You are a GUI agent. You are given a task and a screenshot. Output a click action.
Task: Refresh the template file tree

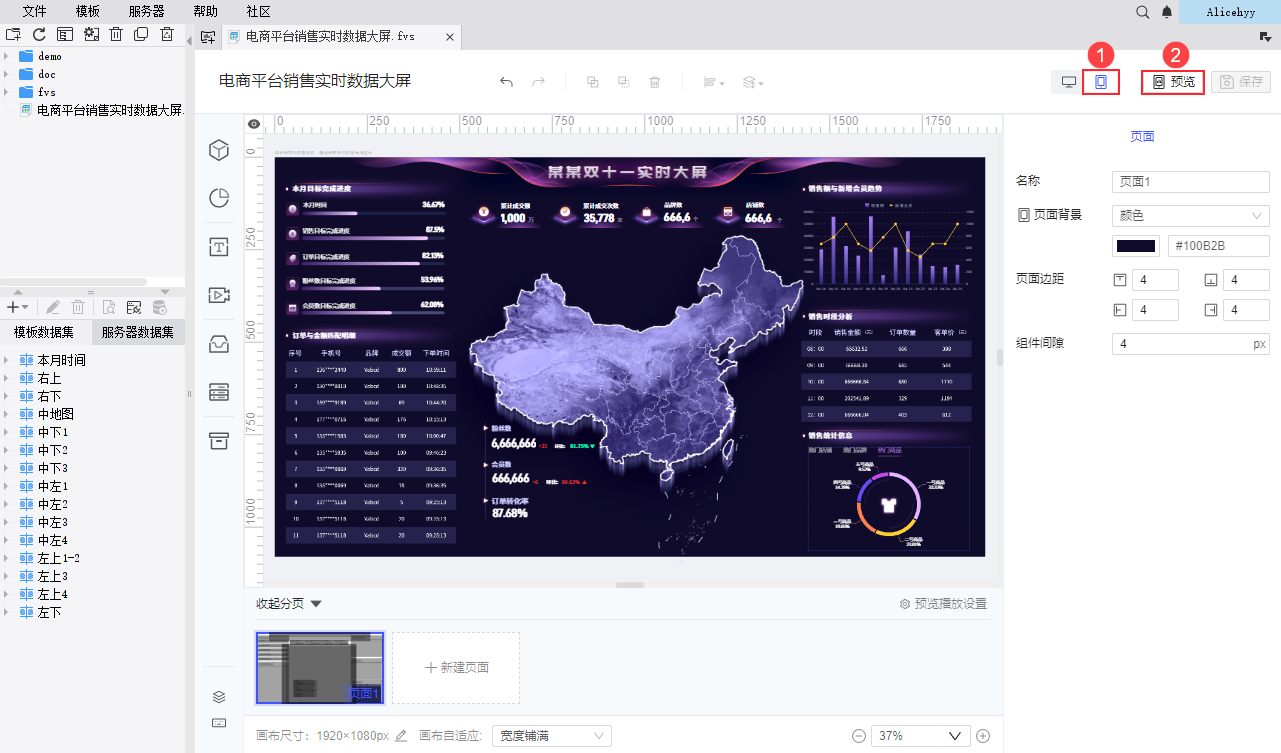(x=39, y=34)
